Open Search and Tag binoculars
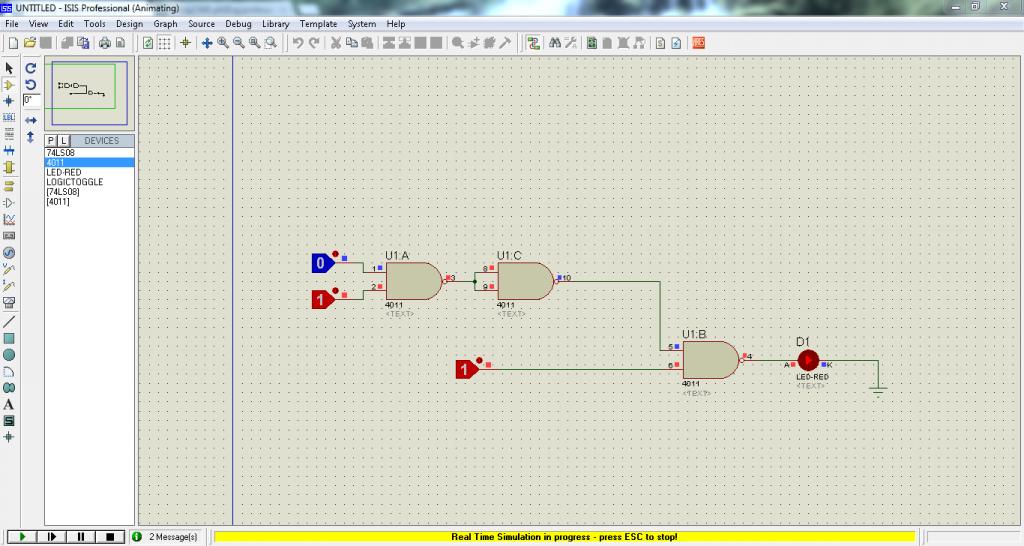 [554, 43]
